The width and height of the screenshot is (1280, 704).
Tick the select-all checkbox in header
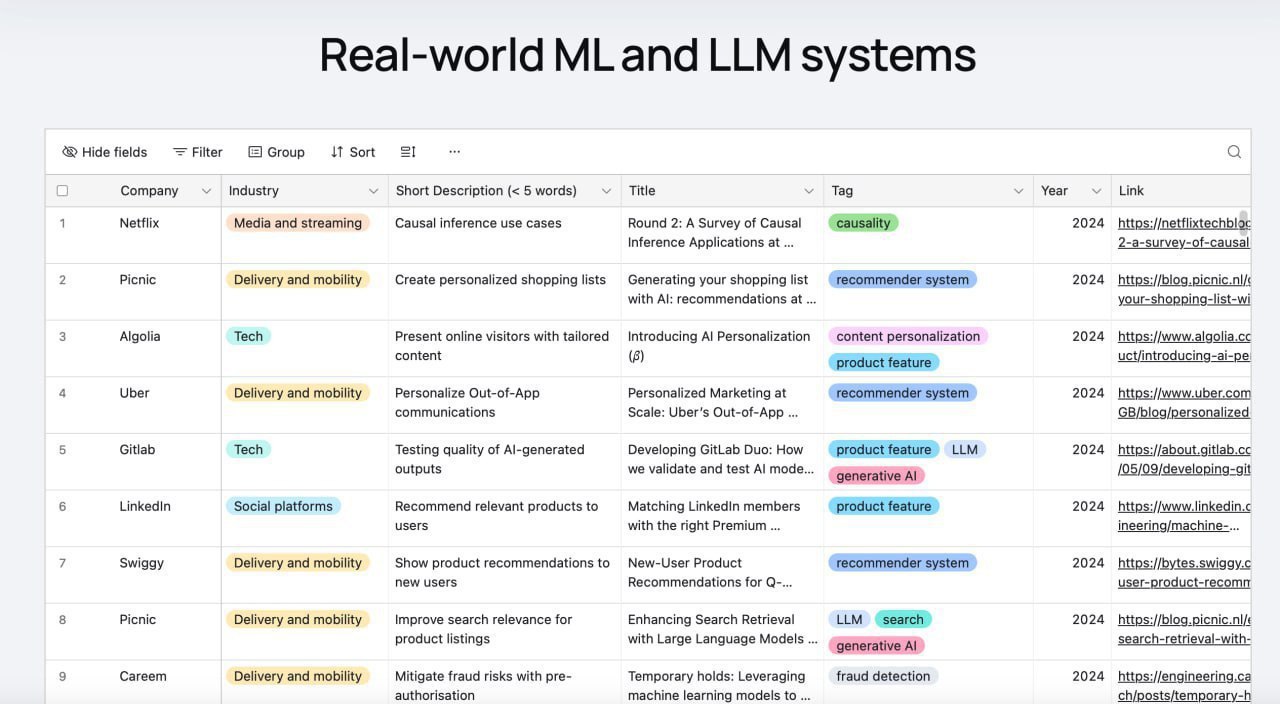coord(62,191)
